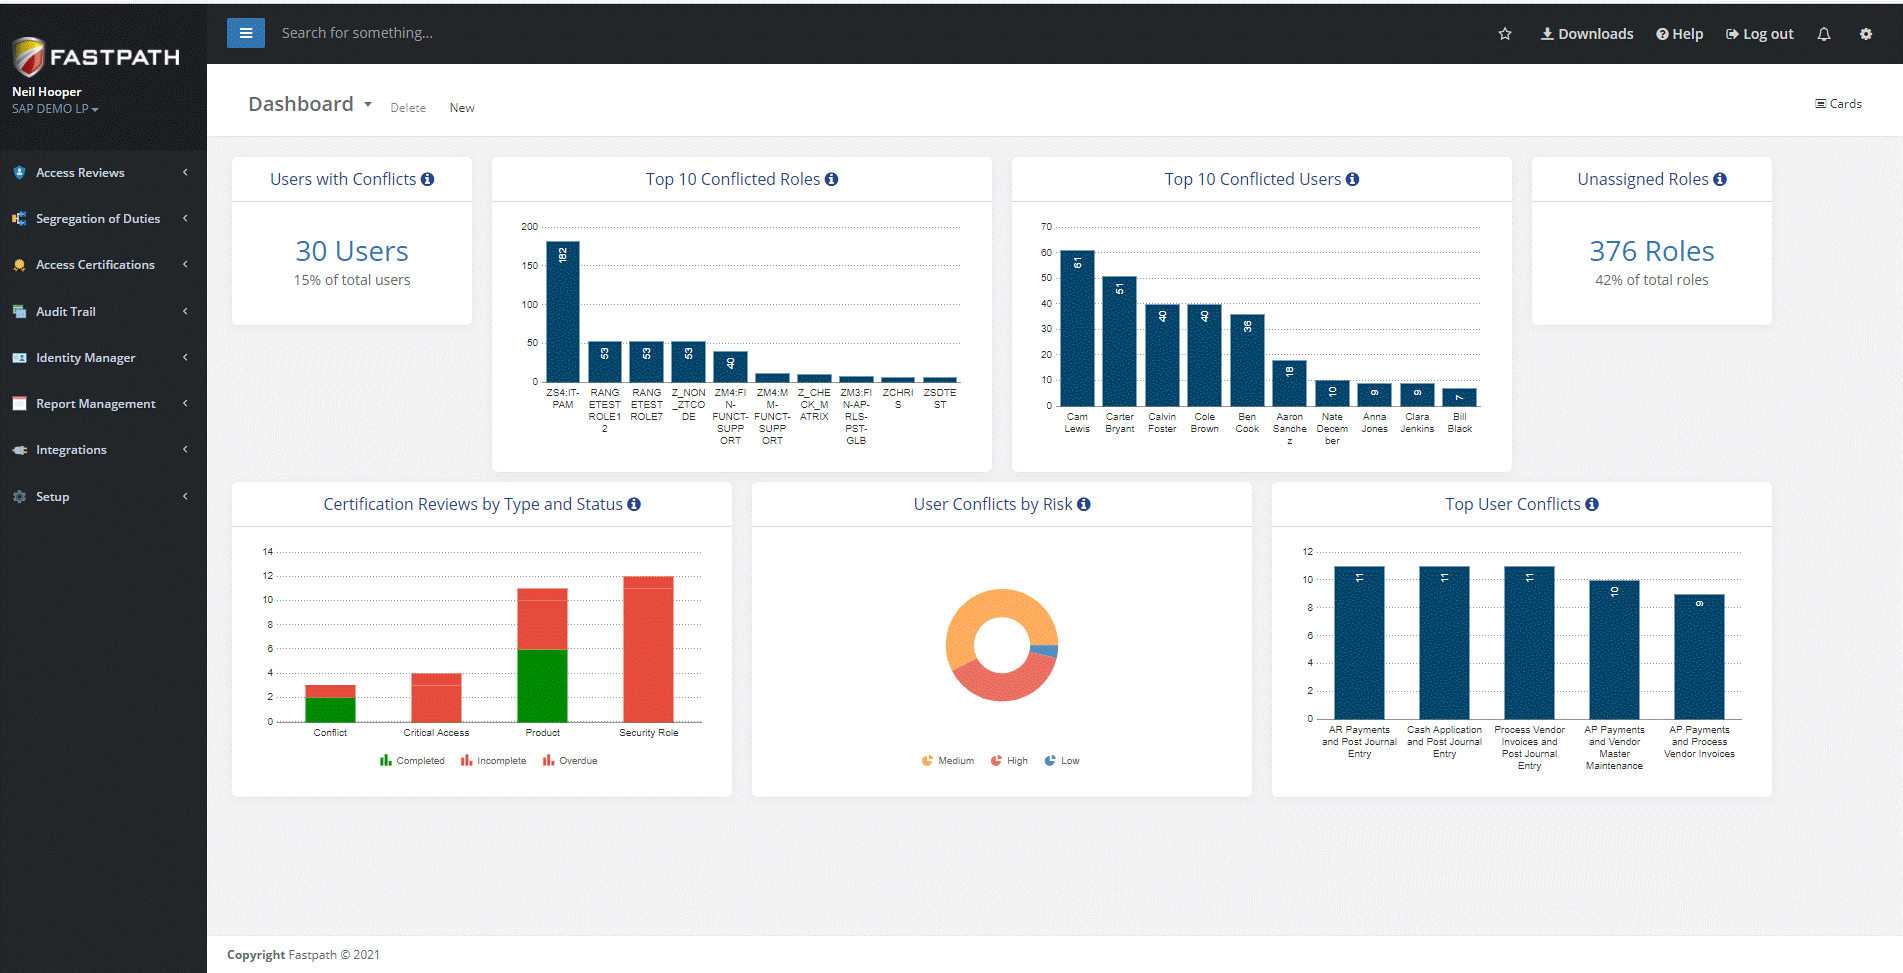Click the Help menu item
The height and width of the screenshot is (973, 1903).
[1679, 33]
